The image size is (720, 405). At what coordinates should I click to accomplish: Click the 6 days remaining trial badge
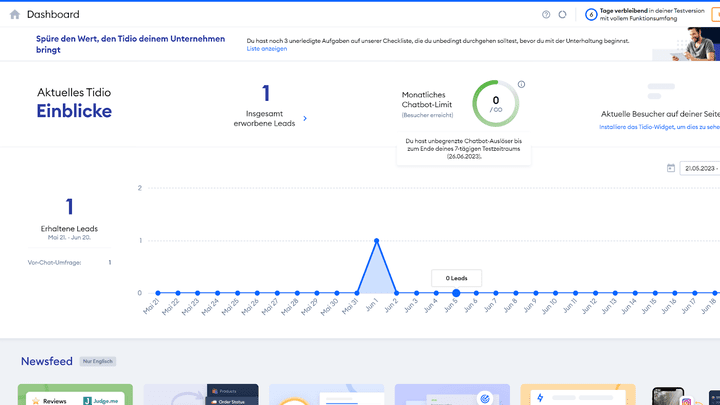(591, 15)
